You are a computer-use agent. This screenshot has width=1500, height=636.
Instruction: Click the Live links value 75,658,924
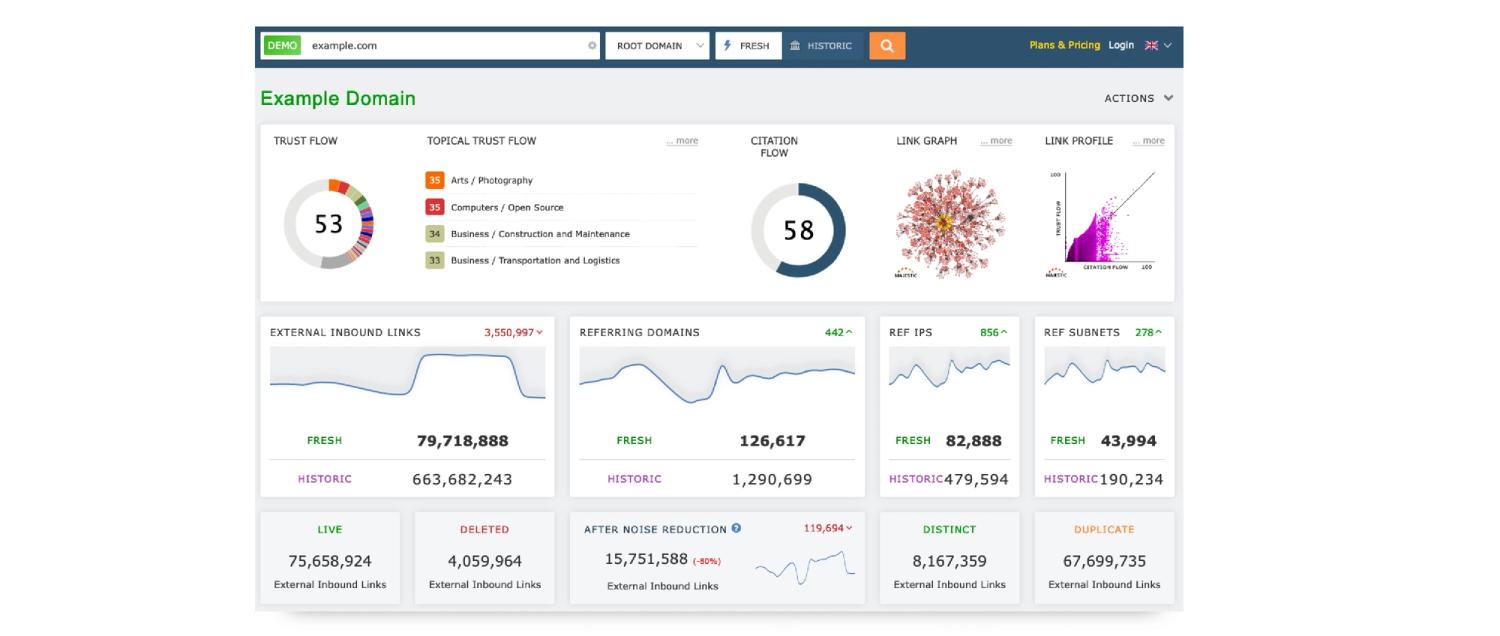[x=330, y=561]
